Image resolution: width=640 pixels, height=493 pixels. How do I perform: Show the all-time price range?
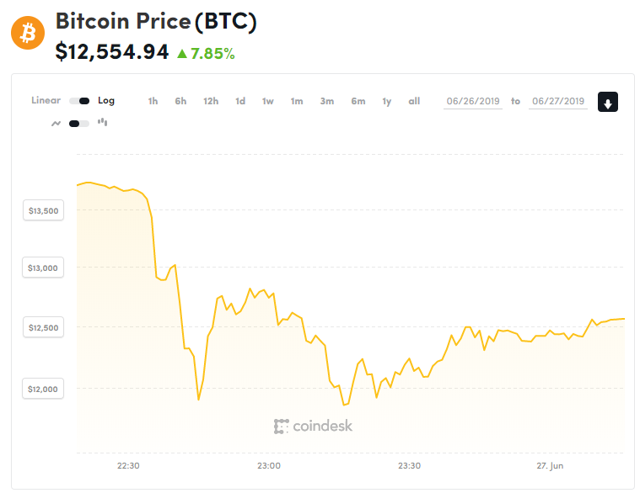click(414, 101)
